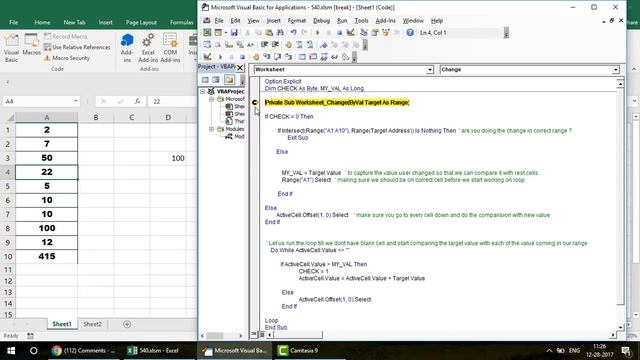
Task: Open COM Add-ins from the Excel ribbon
Action: pyautogui.click(x=170, y=48)
